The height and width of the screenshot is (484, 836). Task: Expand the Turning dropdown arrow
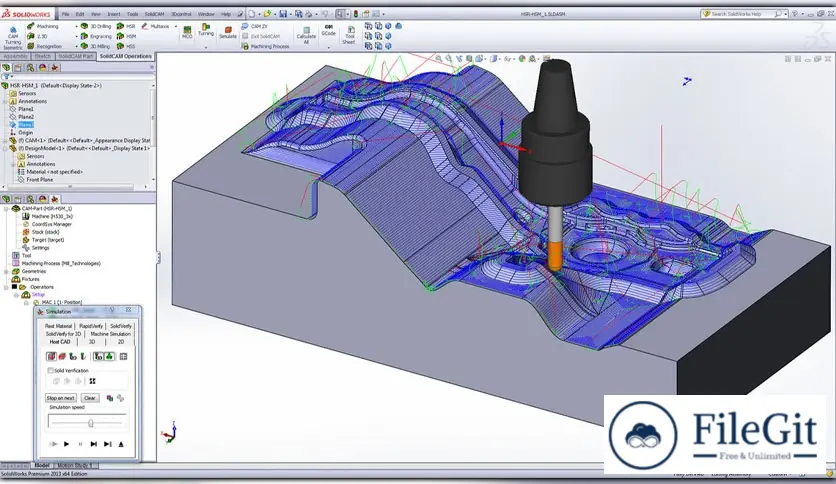(x=206, y=47)
